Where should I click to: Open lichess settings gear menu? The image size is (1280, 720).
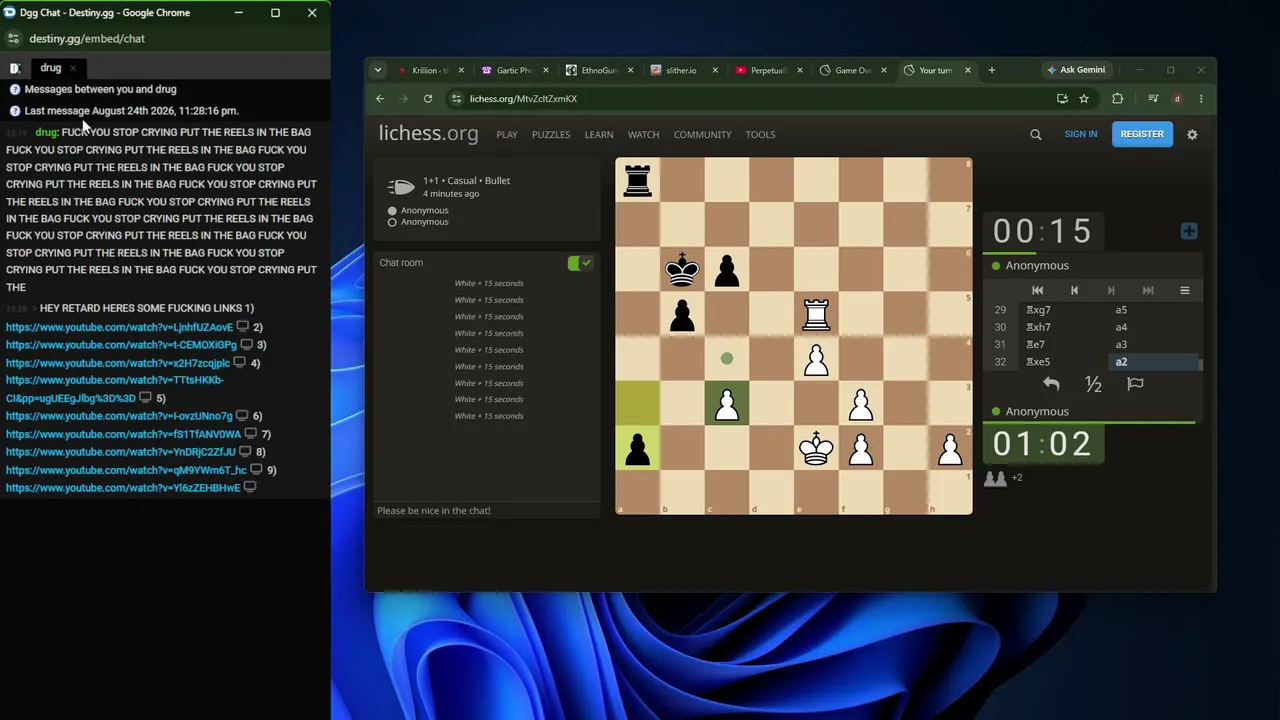[1192, 134]
